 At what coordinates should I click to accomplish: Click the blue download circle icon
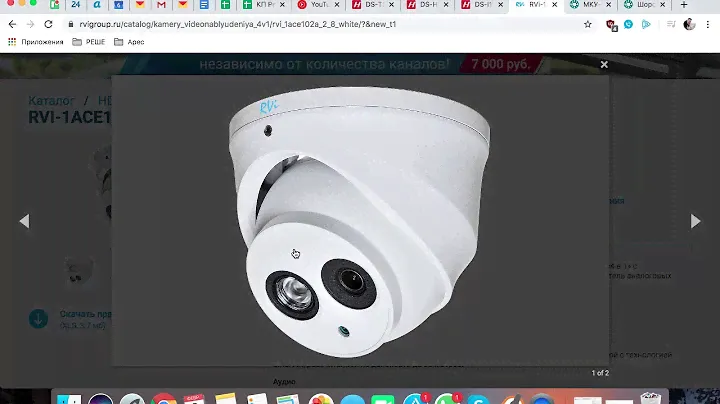click(37, 319)
